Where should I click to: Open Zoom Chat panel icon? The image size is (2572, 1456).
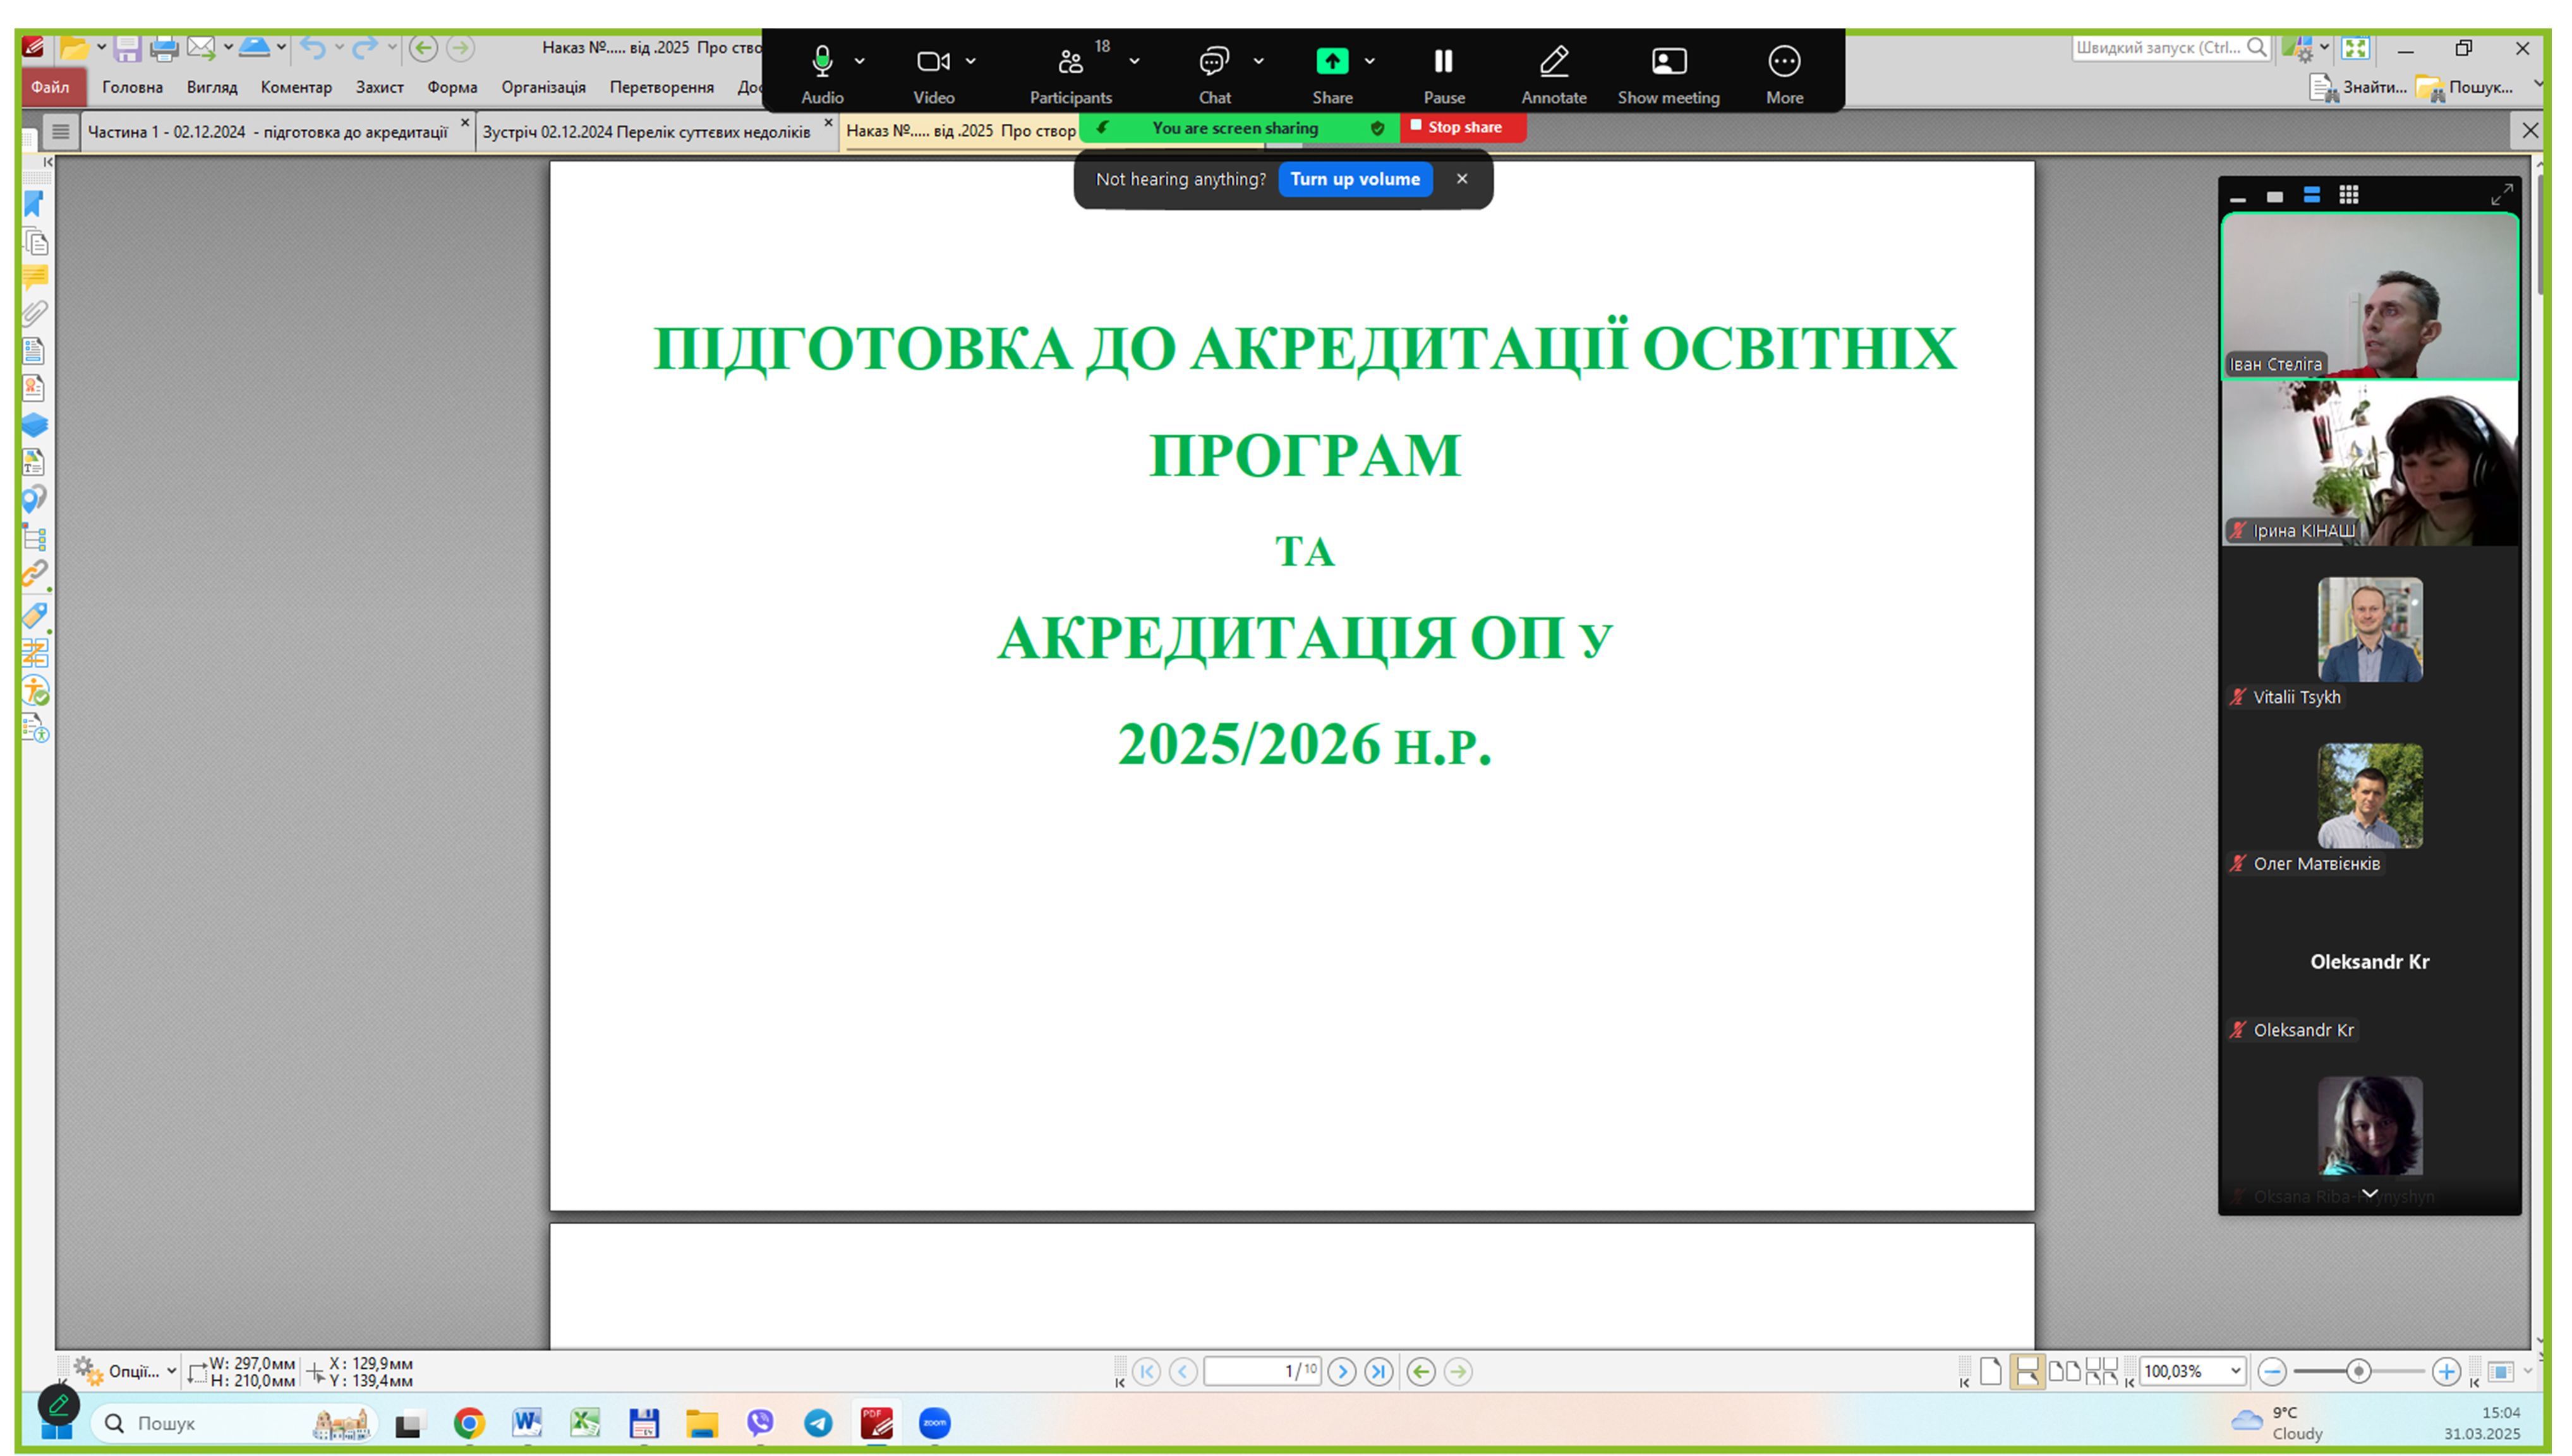[1213, 62]
